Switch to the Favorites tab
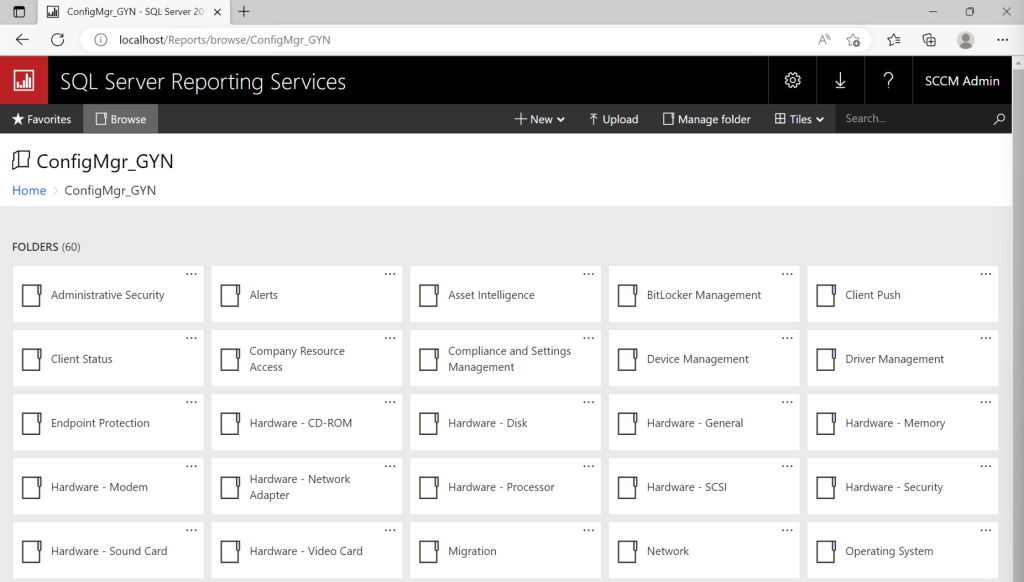The height and width of the screenshot is (582, 1024). [42, 119]
